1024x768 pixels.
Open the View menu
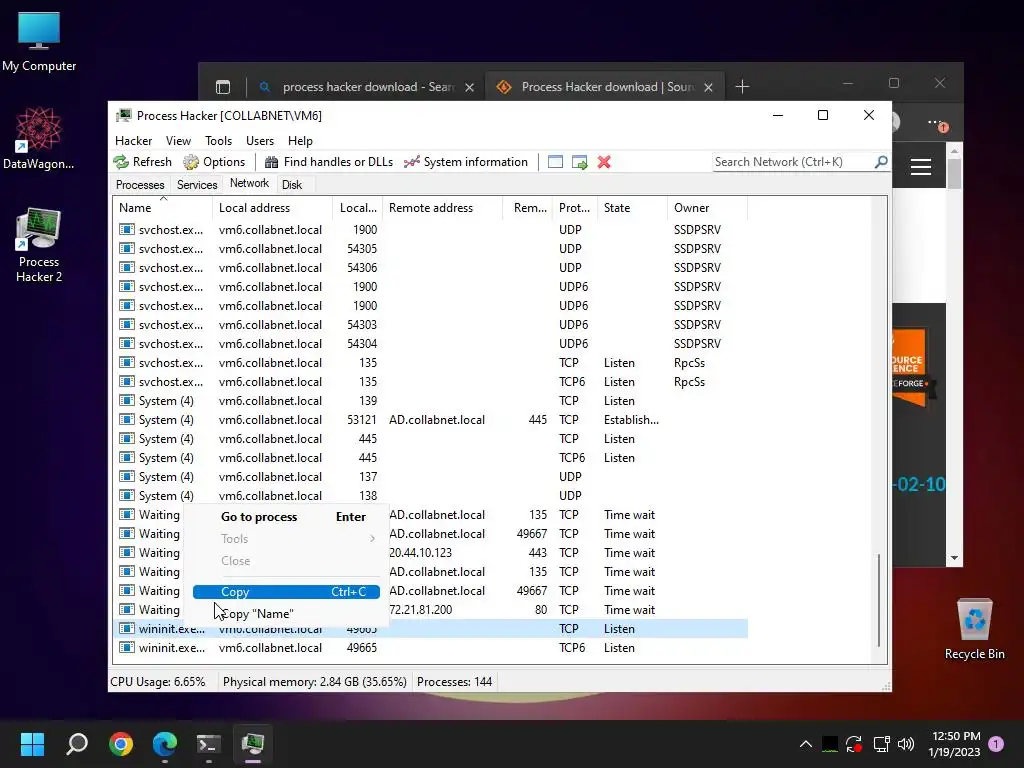click(178, 140)
